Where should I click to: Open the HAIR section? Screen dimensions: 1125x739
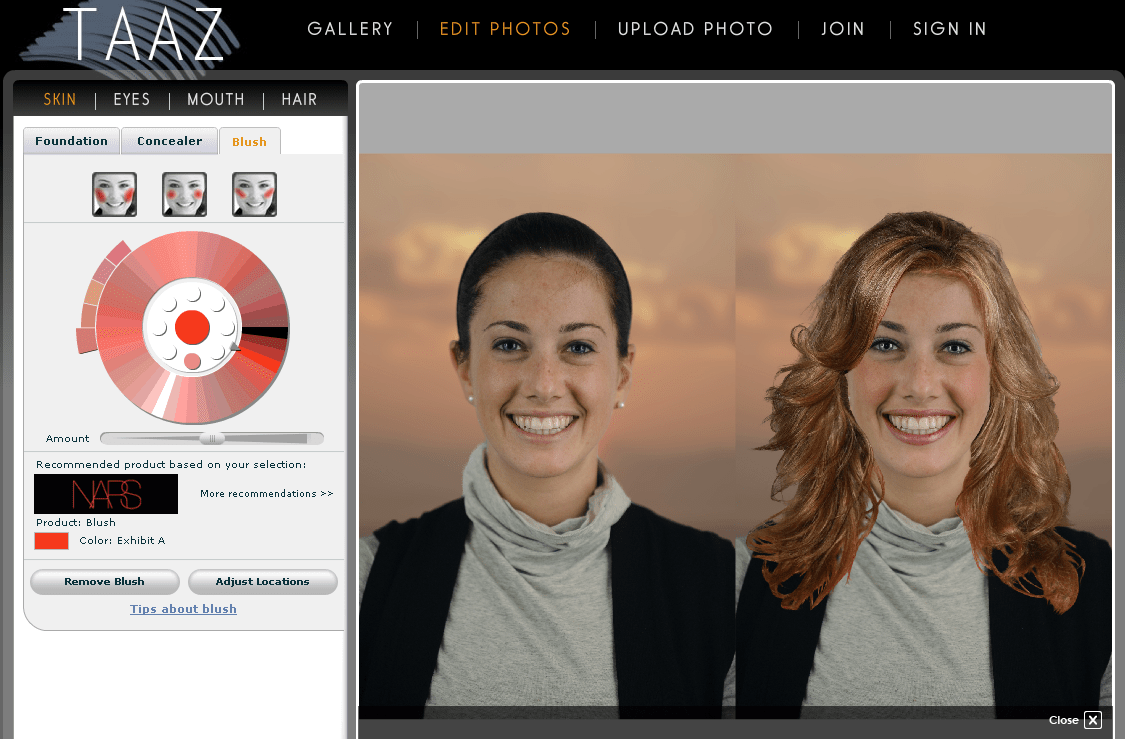point(299,99)
